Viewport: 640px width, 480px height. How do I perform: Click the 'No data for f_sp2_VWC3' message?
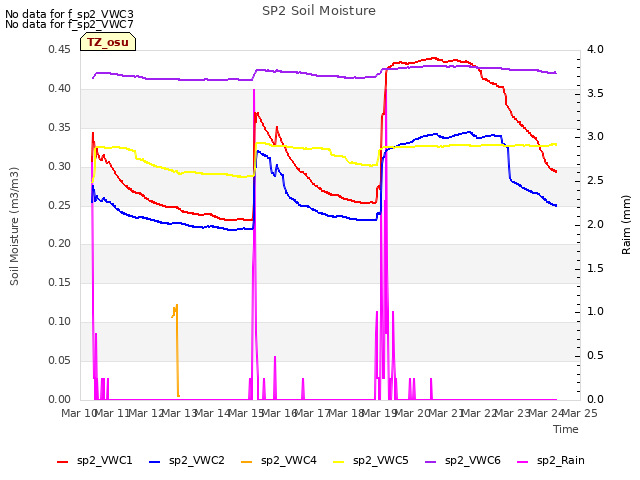click(x=69, y=14)
